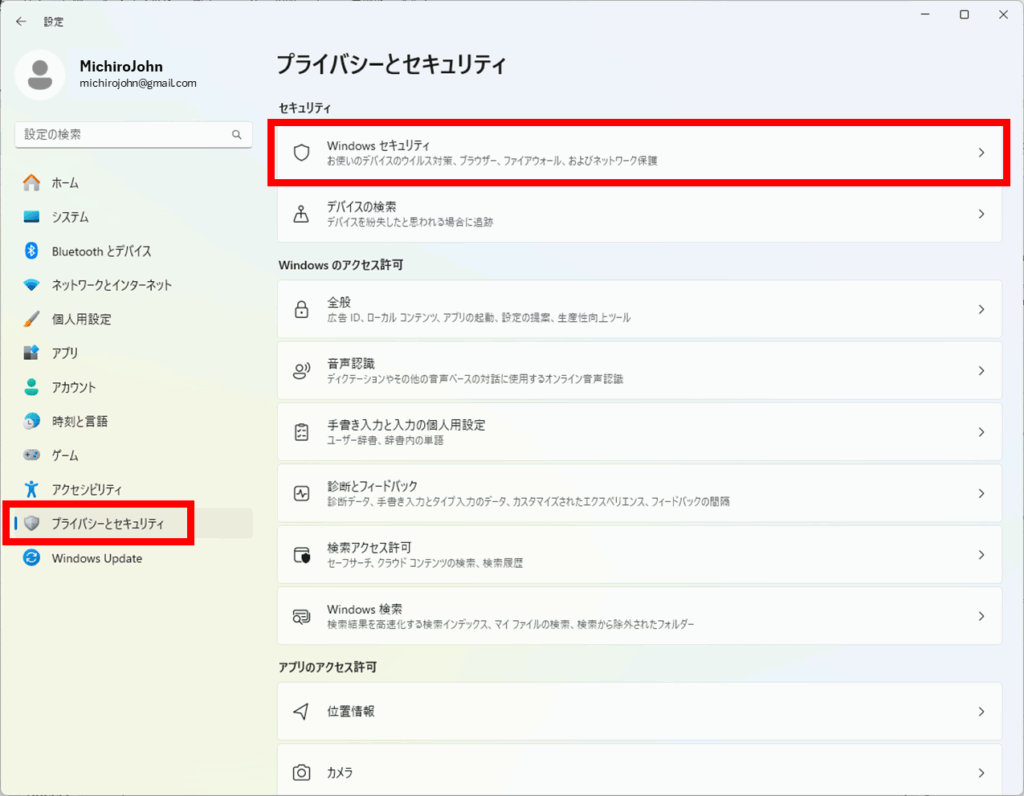Click the 個人用設定 paintbrush icon
The width and height of the screenshot is (1024, 796).
point(31,319)
